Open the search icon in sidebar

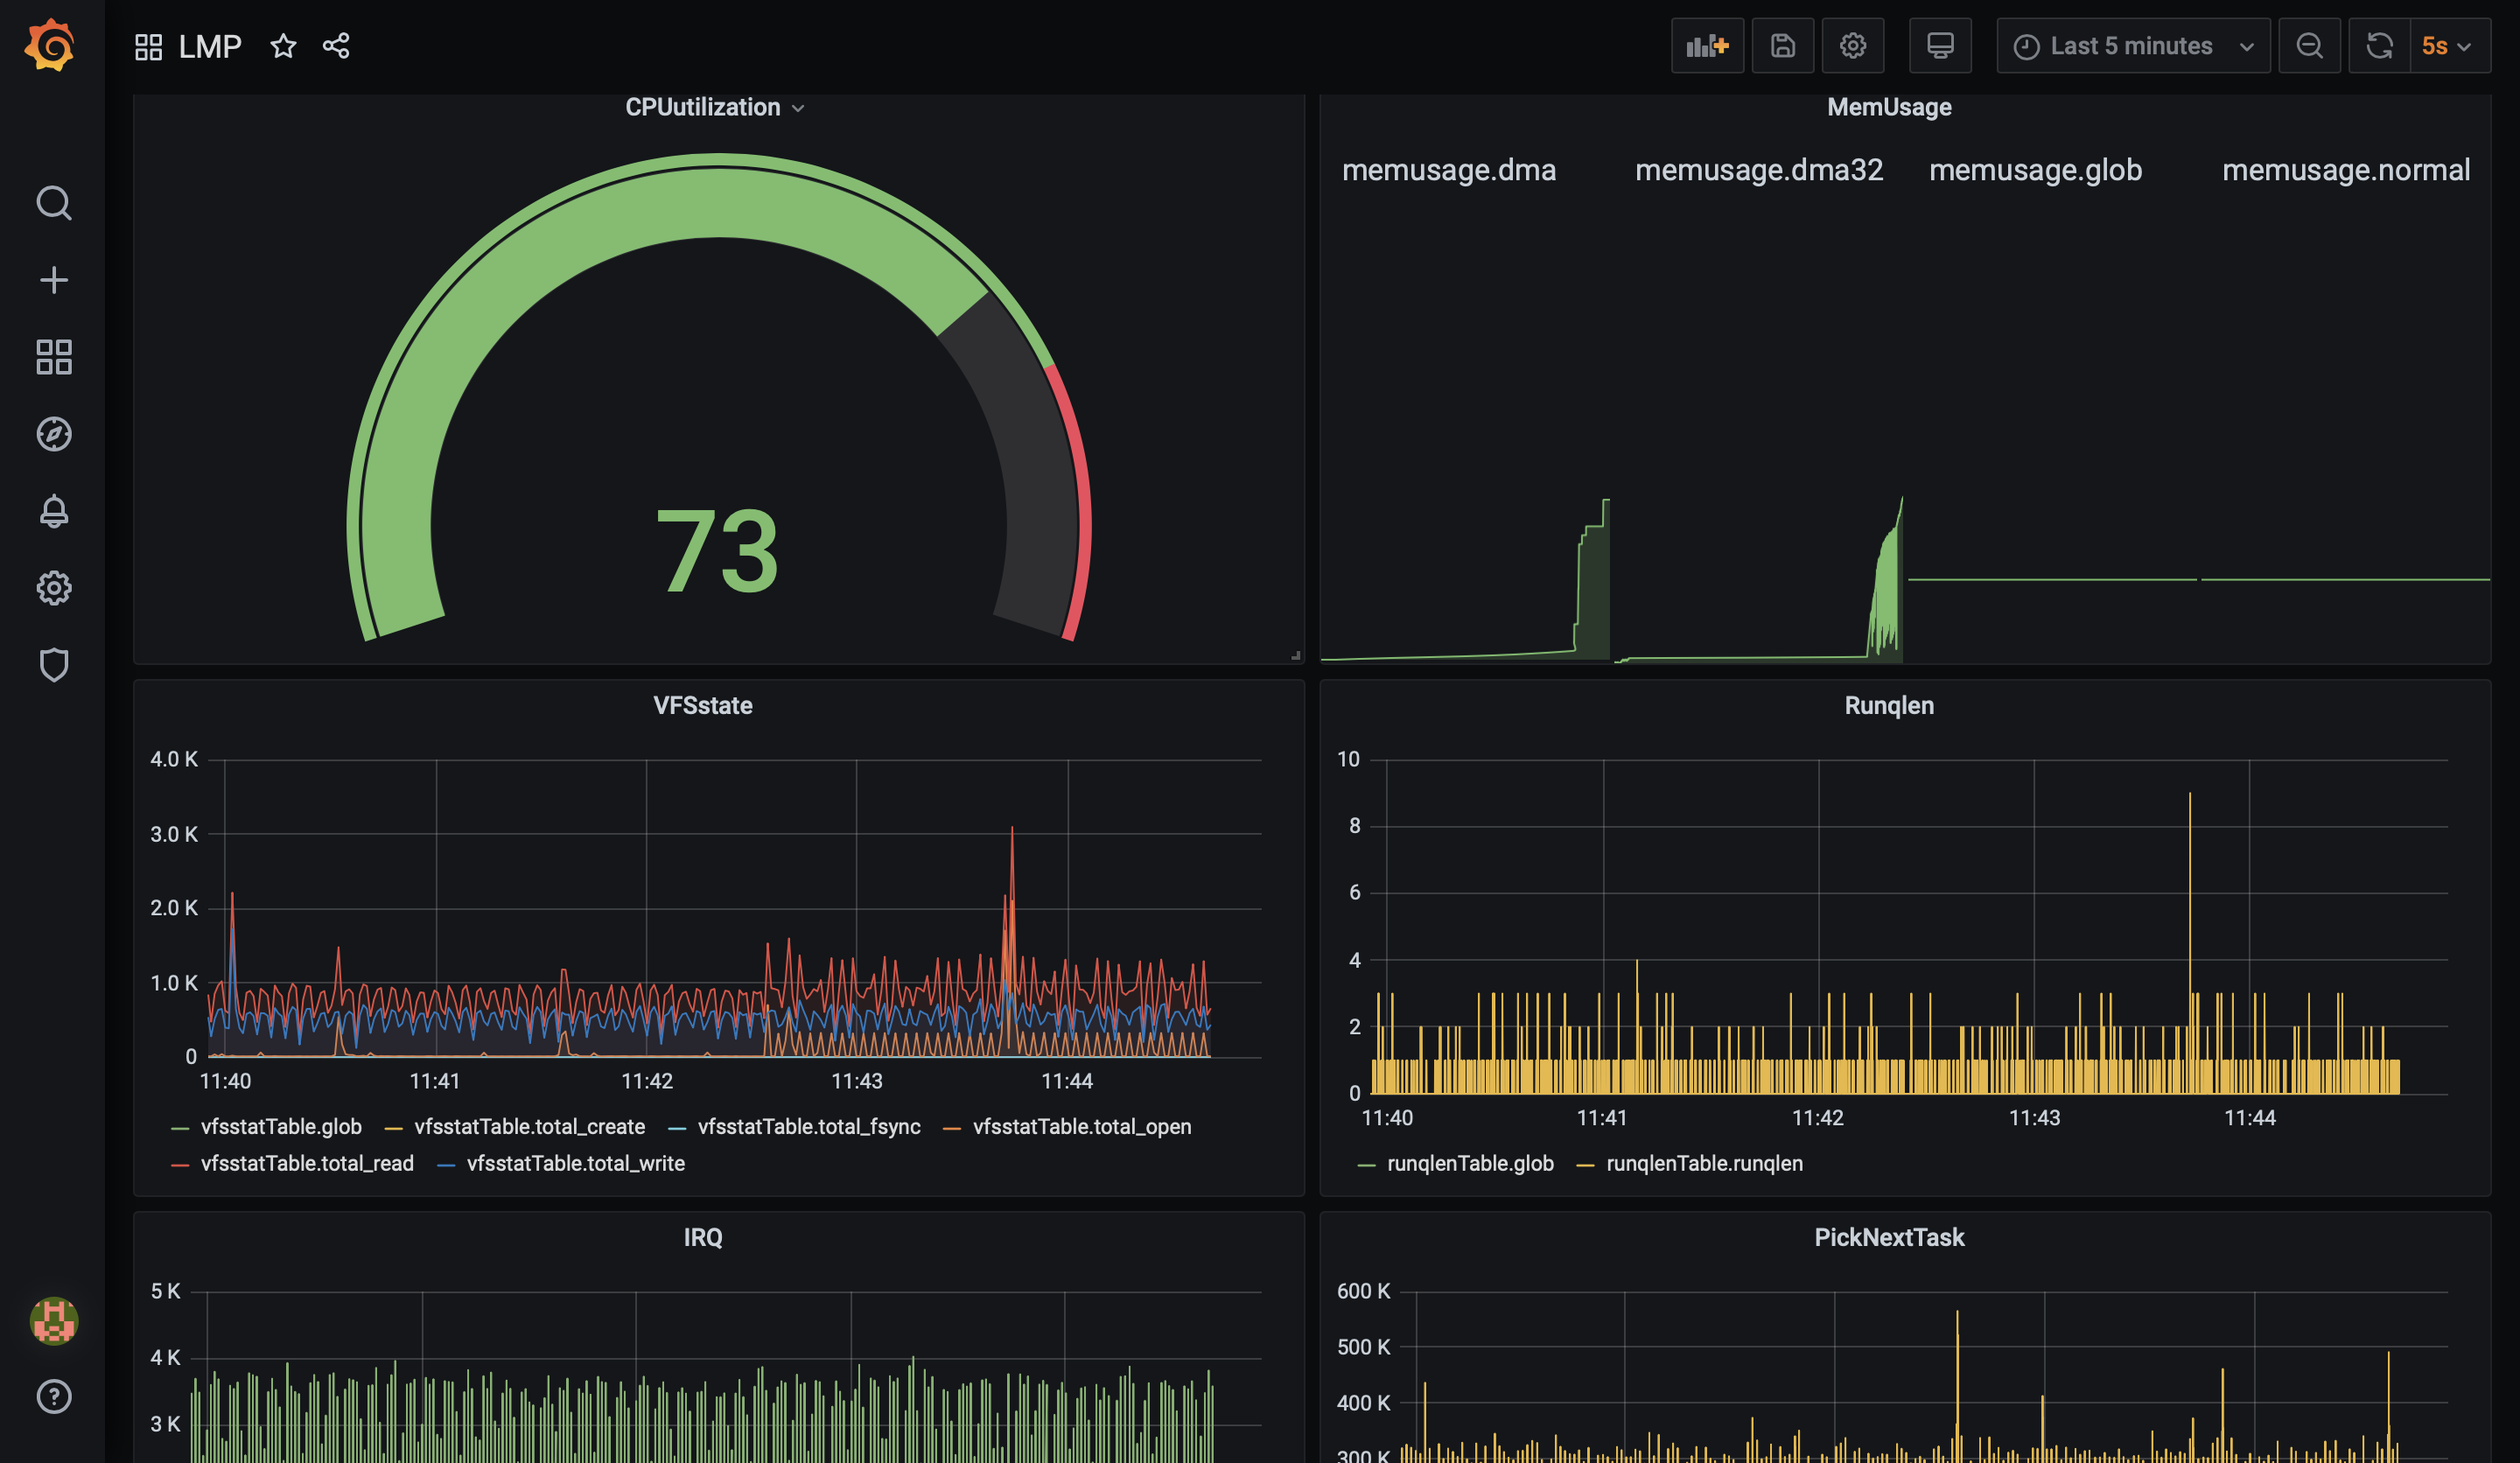coord(53,203)
